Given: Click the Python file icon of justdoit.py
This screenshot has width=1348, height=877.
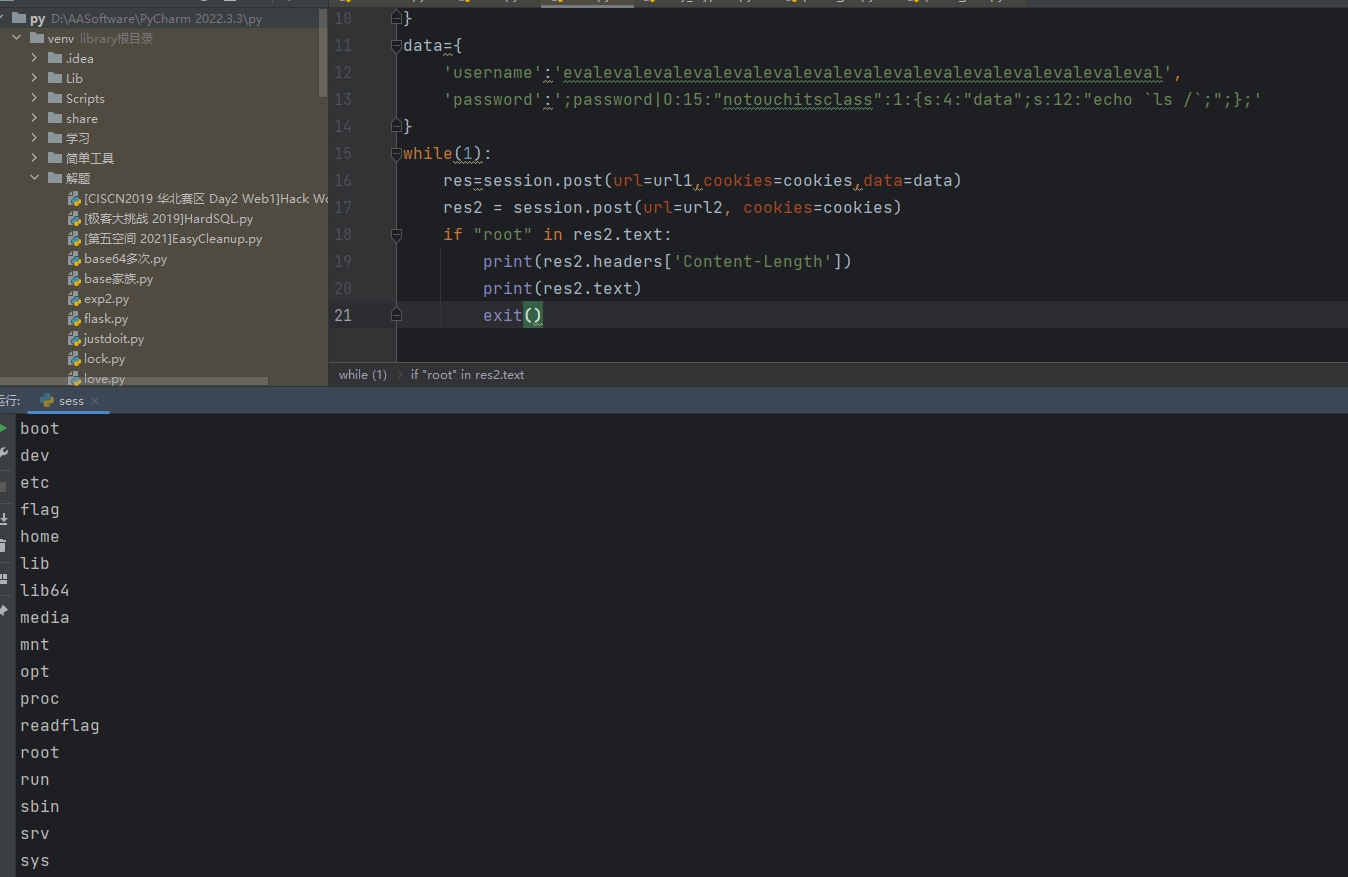Looking at the screenshot, I should coord(74,338).
